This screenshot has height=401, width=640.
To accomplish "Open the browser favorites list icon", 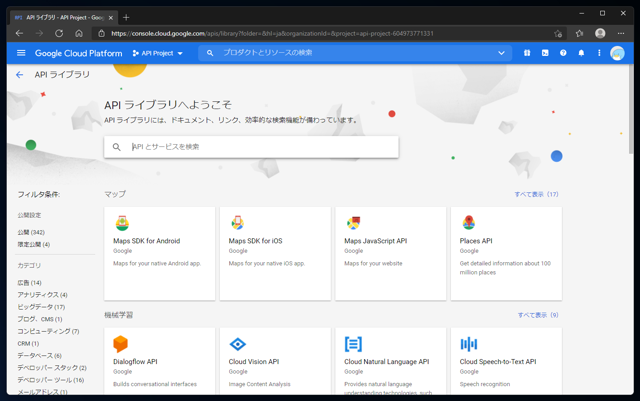I will click(579, 33).
